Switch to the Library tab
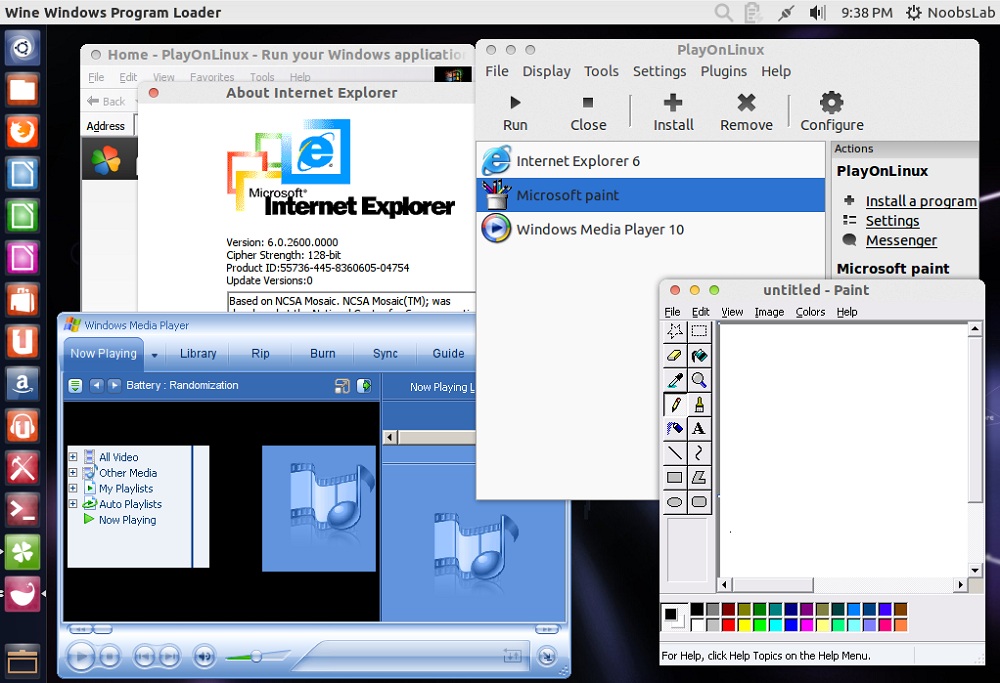 point(198,353)
